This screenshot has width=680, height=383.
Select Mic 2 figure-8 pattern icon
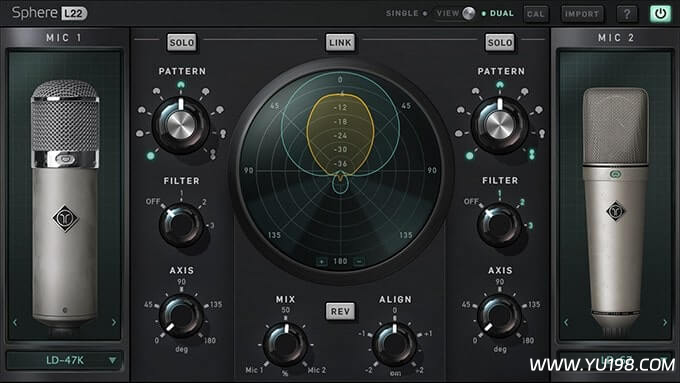532,154
